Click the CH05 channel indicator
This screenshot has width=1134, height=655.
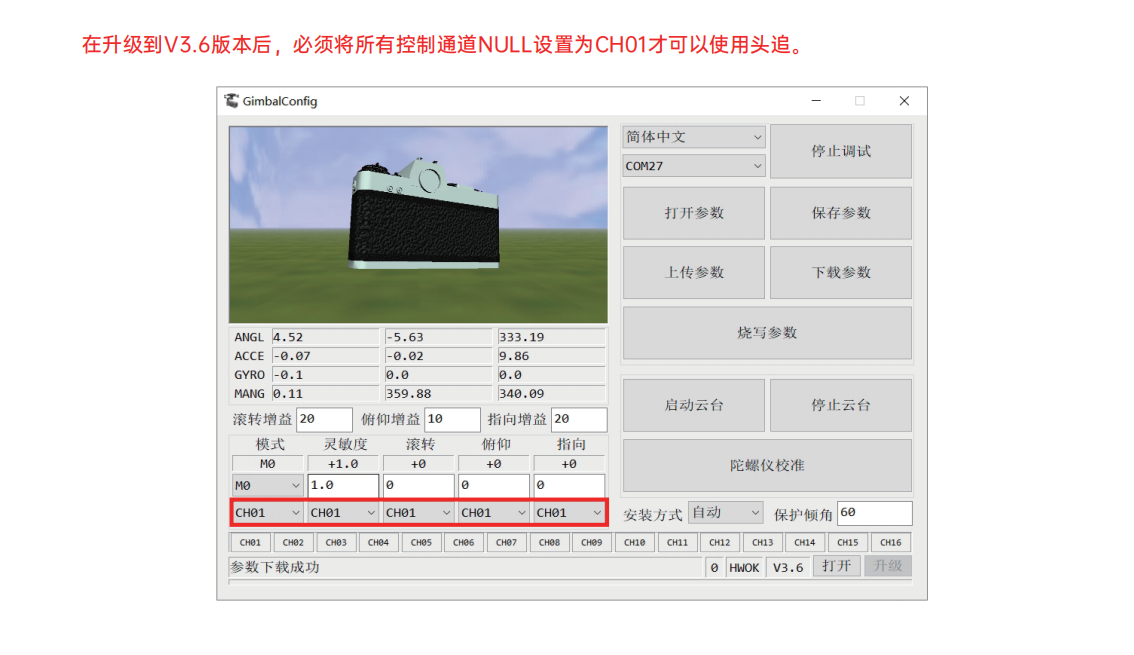coord(421,542)
